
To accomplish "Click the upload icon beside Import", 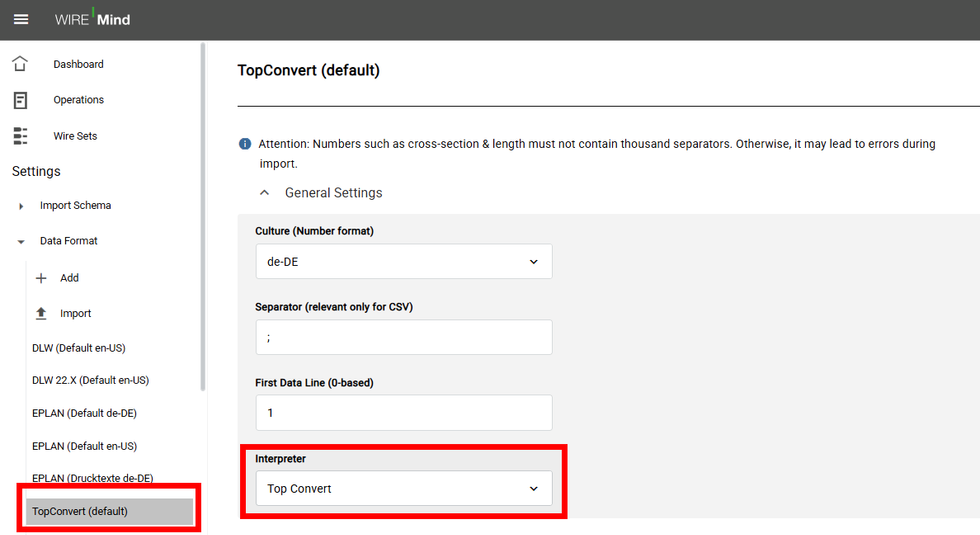I will 41,313.
